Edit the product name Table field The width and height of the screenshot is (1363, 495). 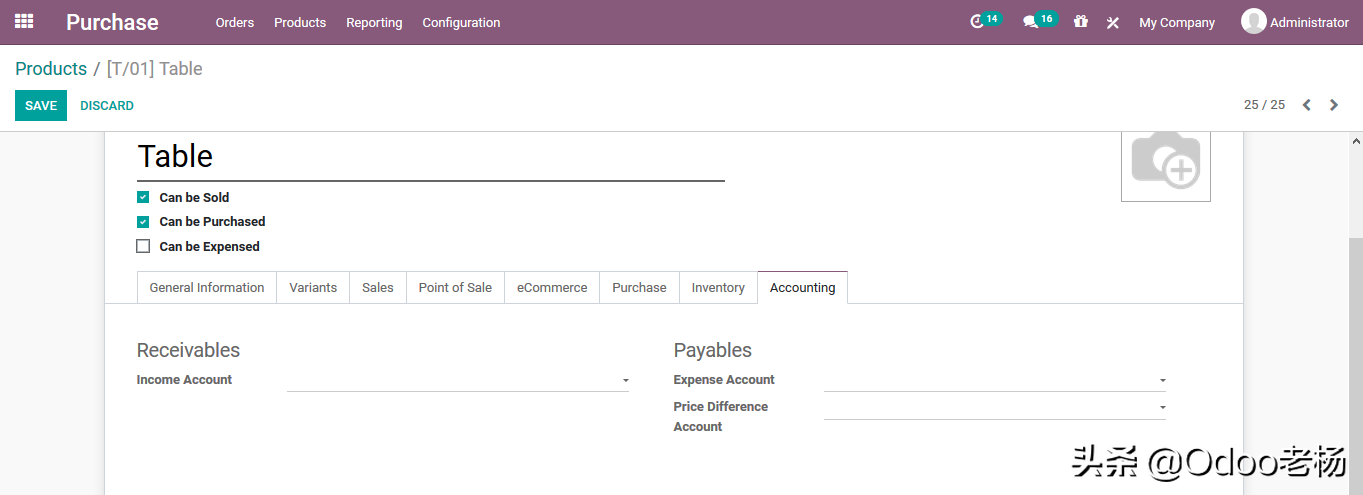[431, 157]
